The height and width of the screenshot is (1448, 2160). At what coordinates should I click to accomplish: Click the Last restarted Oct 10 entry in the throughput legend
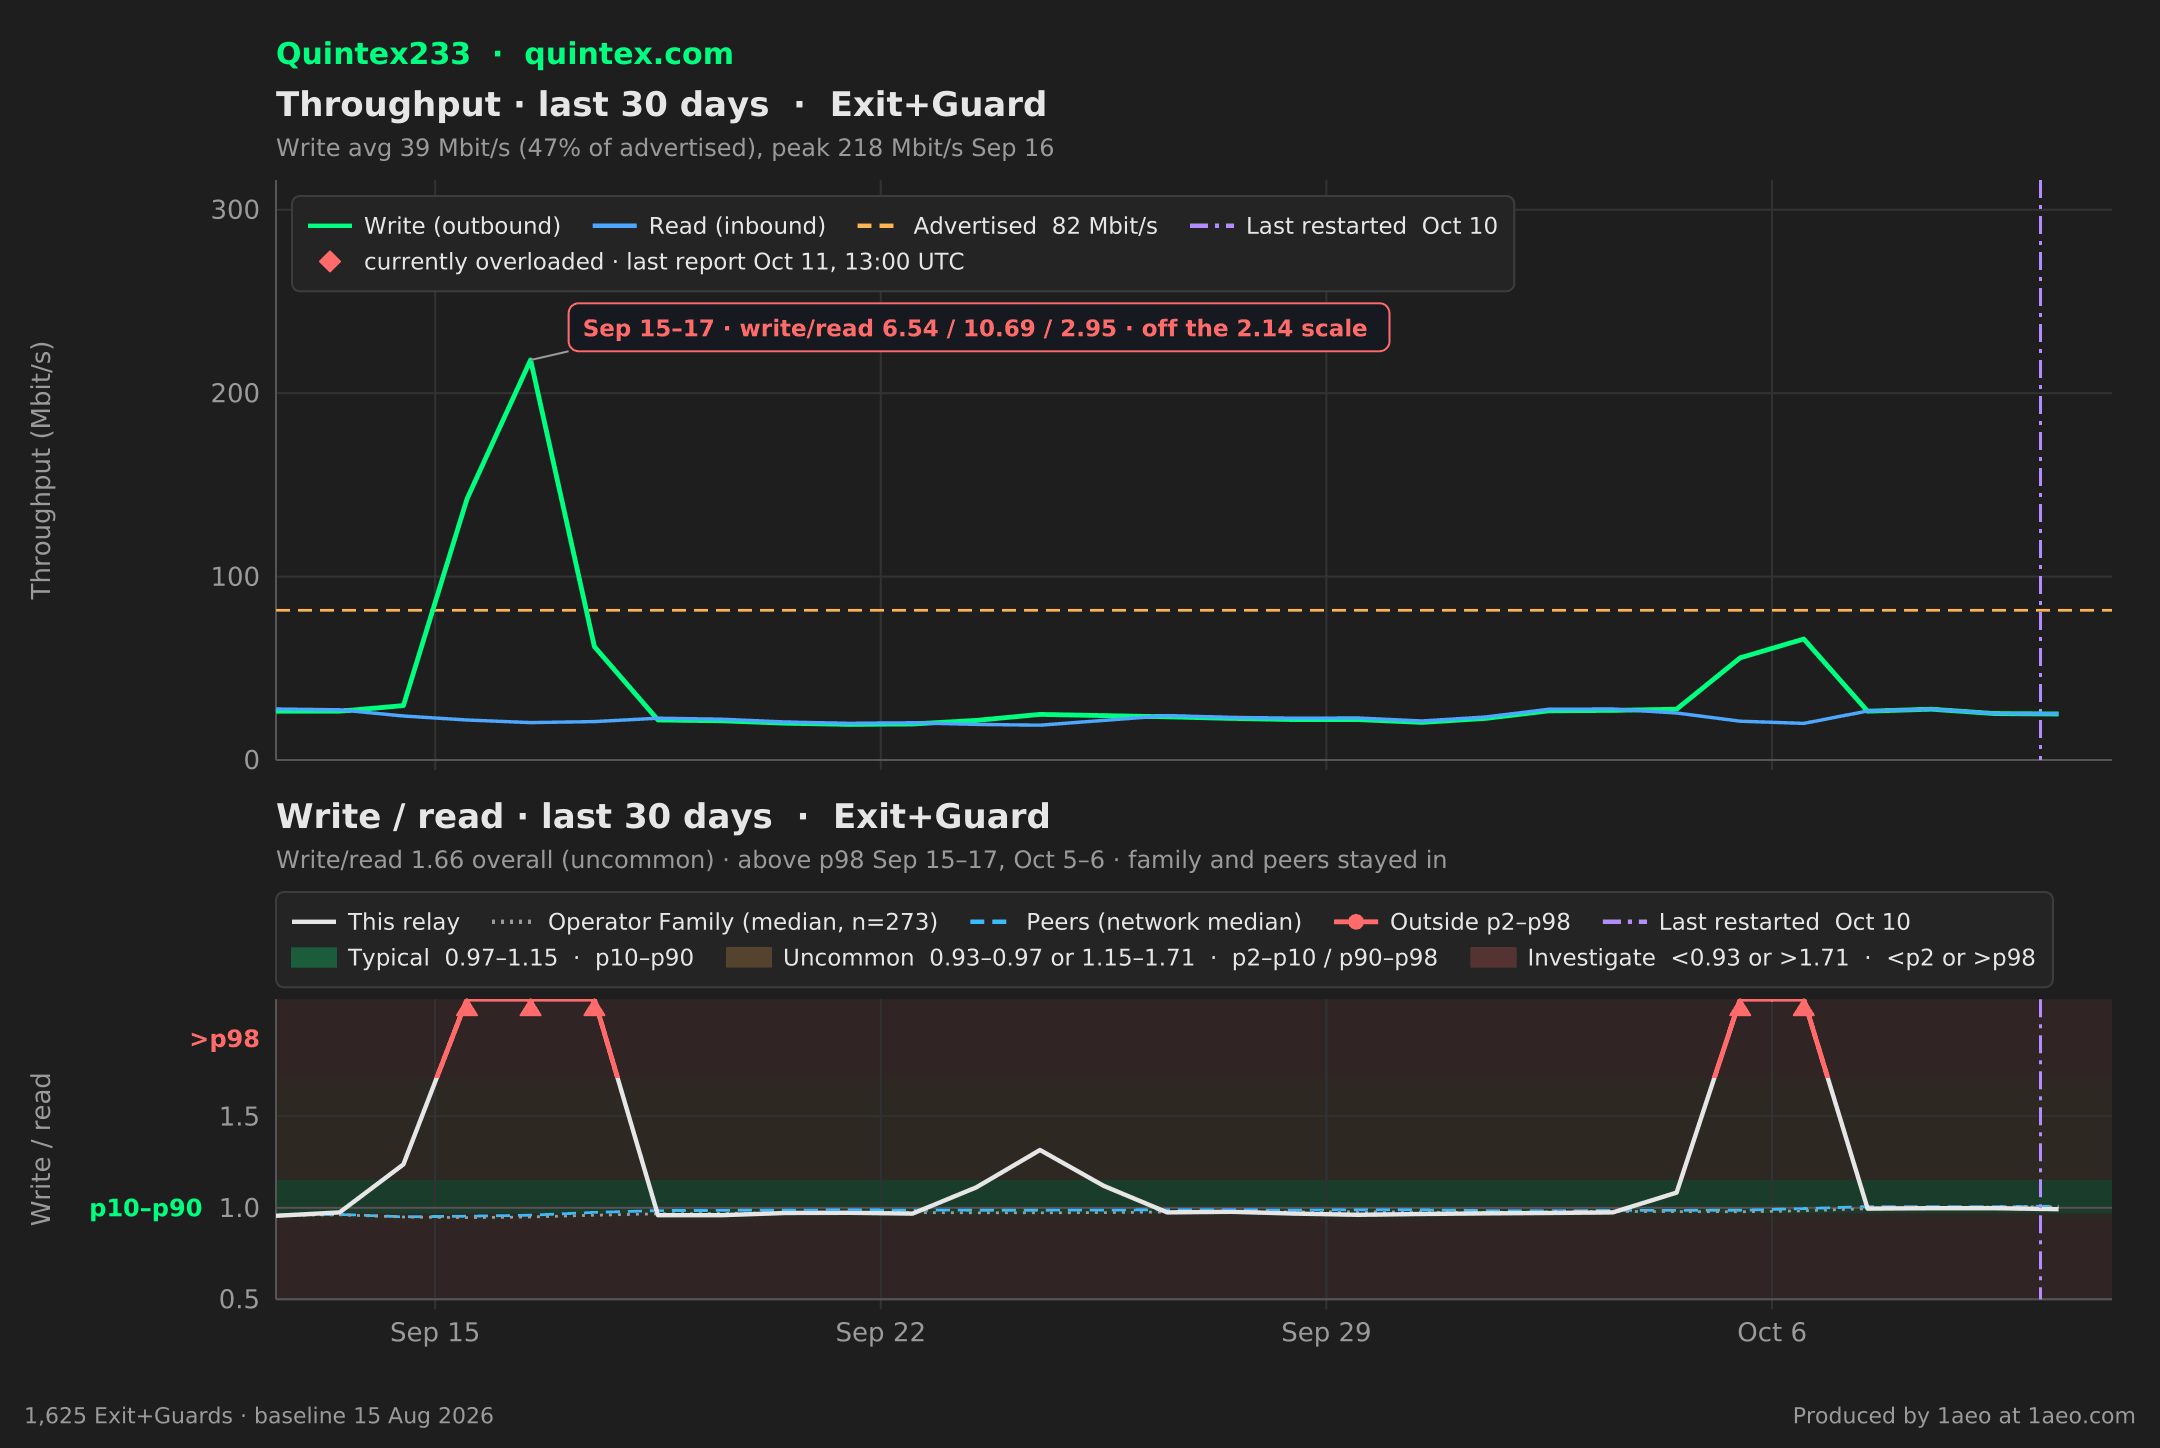pos(1344,226)
